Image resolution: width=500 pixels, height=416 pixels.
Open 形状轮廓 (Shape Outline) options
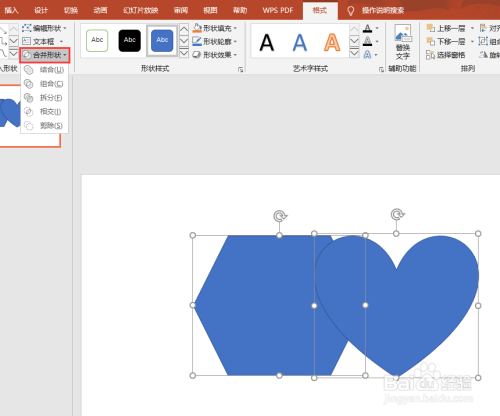[215, 41]
